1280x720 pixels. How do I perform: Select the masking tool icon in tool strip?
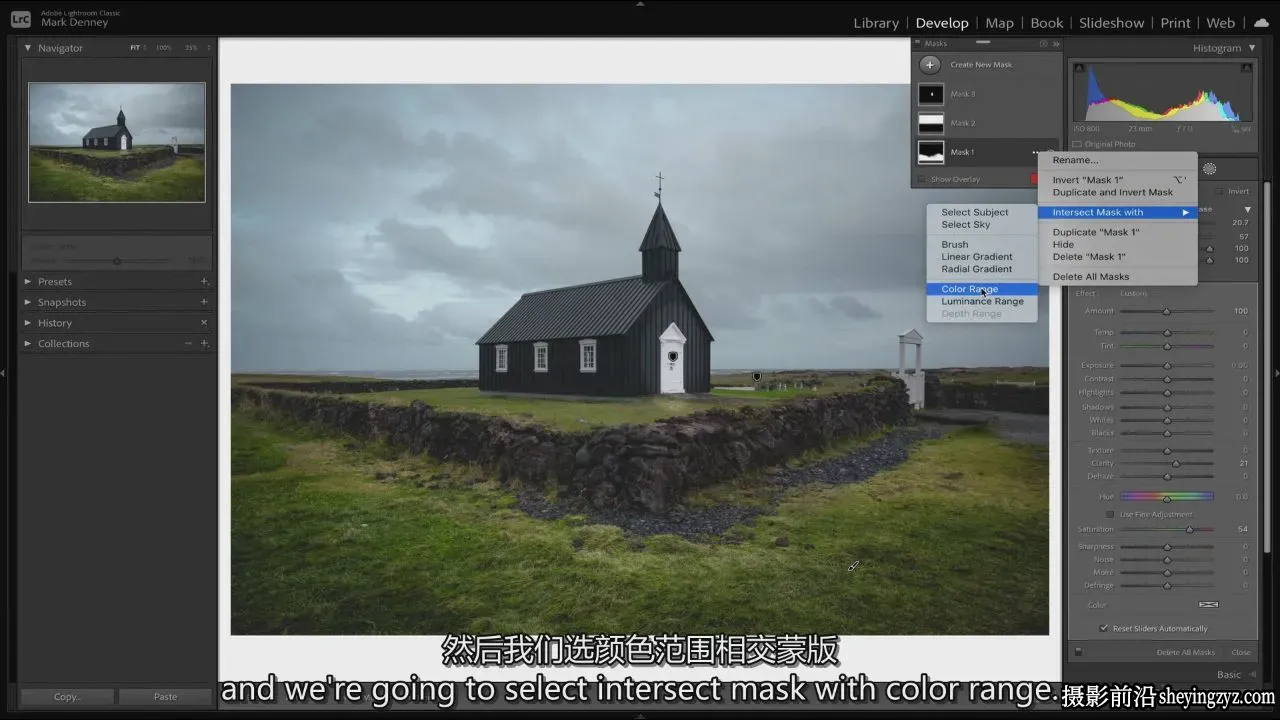pos(1209,169)
